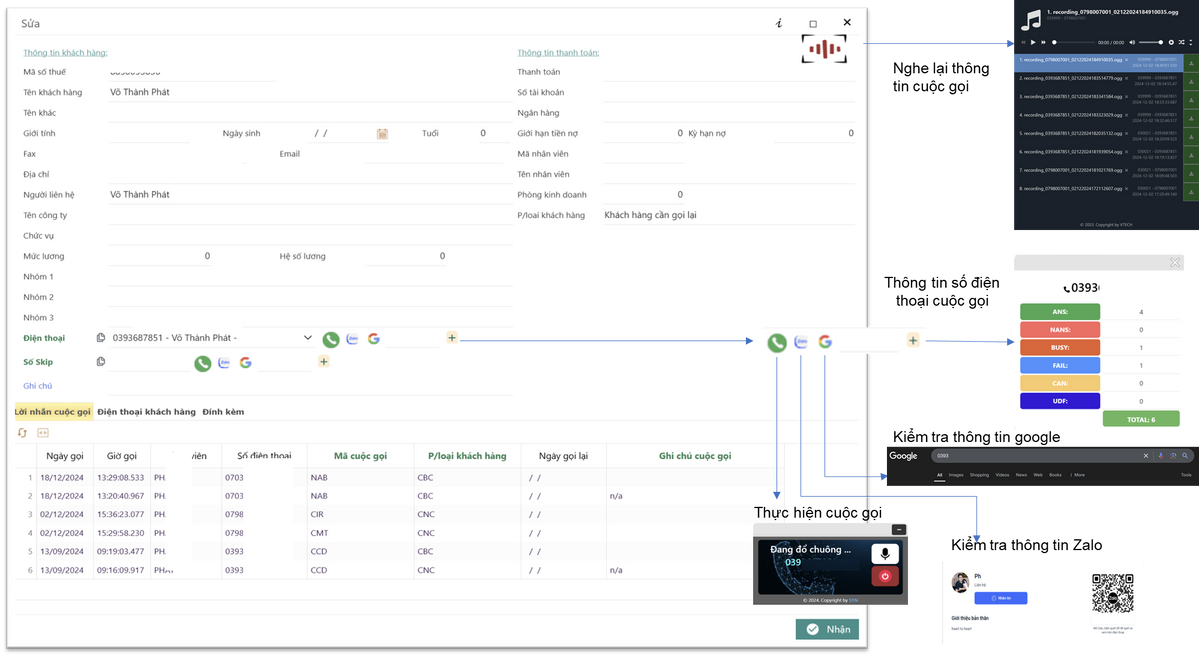Screen dimensions: 1199x657
Task: Click the Tên khách hàng input field
Action: click(x=310, y=92)
